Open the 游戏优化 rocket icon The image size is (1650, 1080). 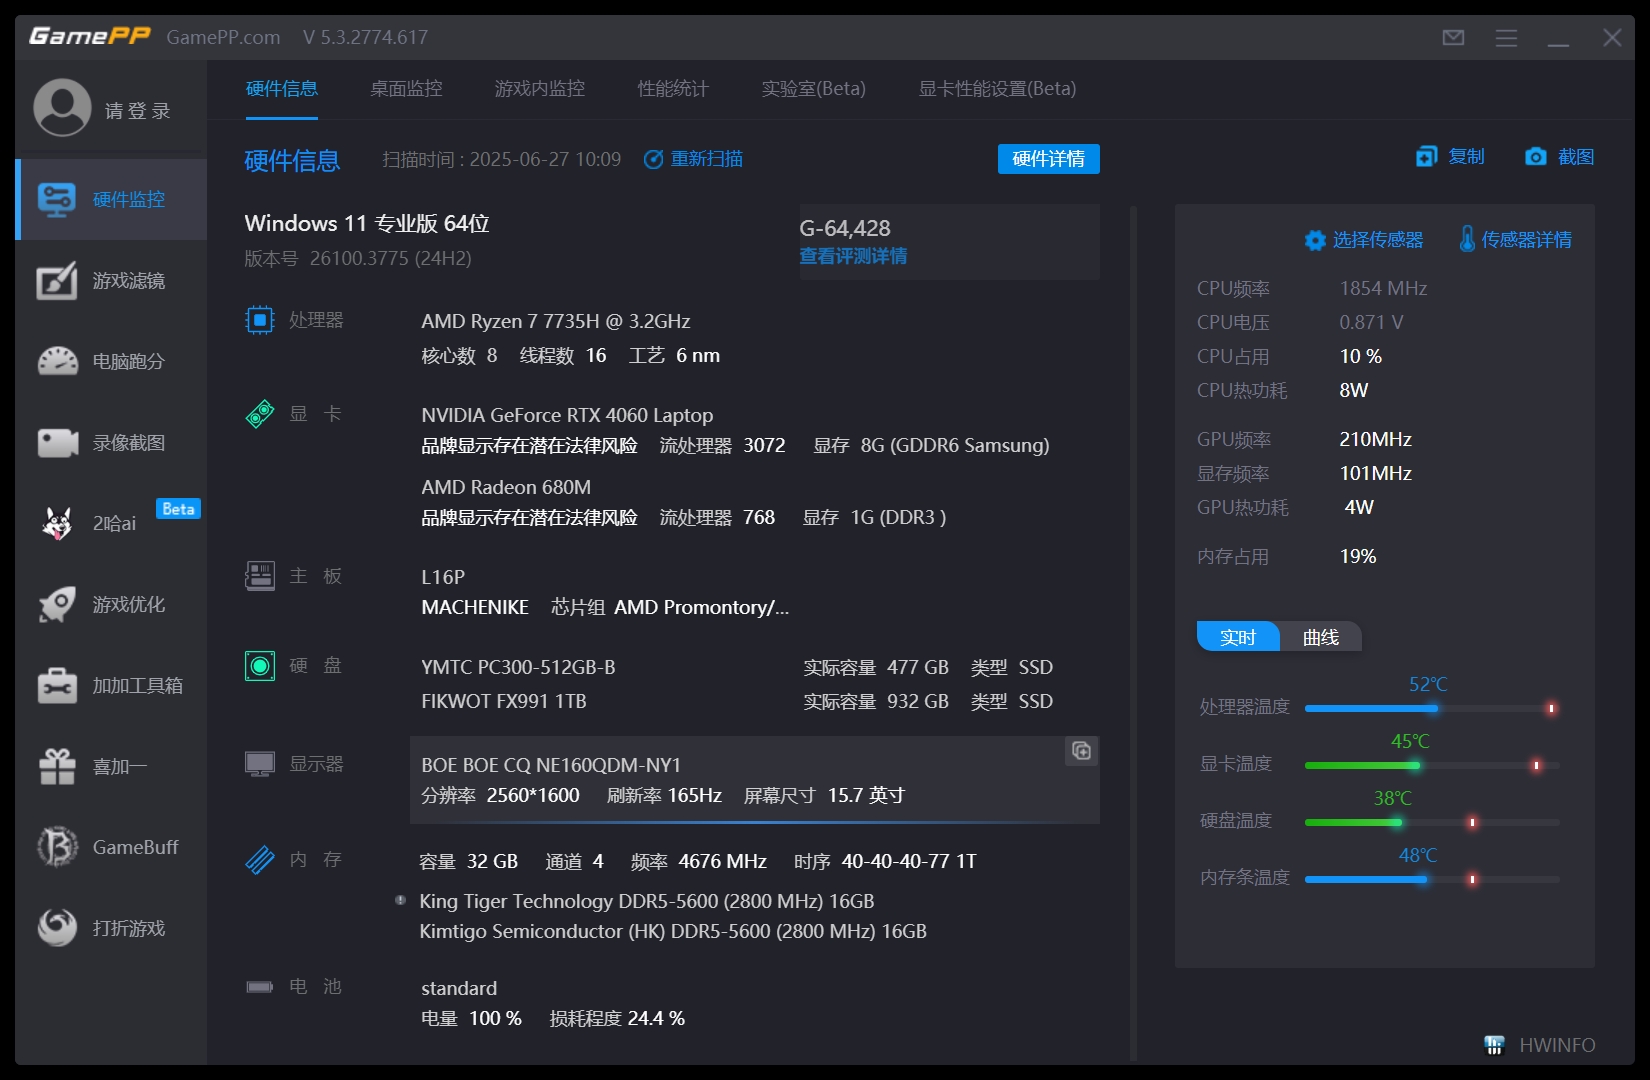(x=57, y=604)
